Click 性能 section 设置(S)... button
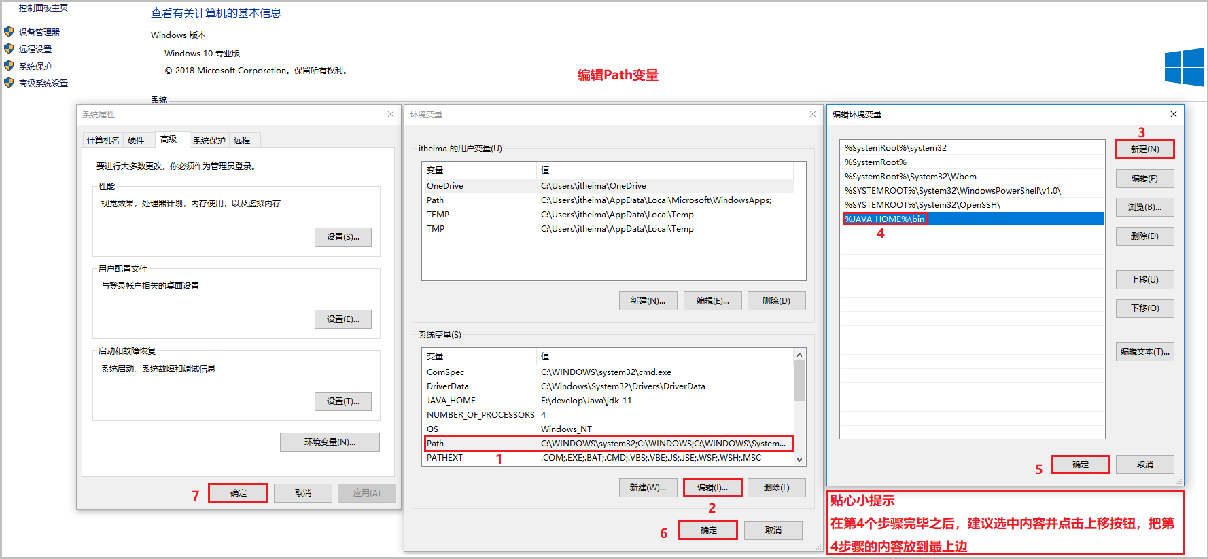Screen dimensions: 1208x559 pos(343,237)
